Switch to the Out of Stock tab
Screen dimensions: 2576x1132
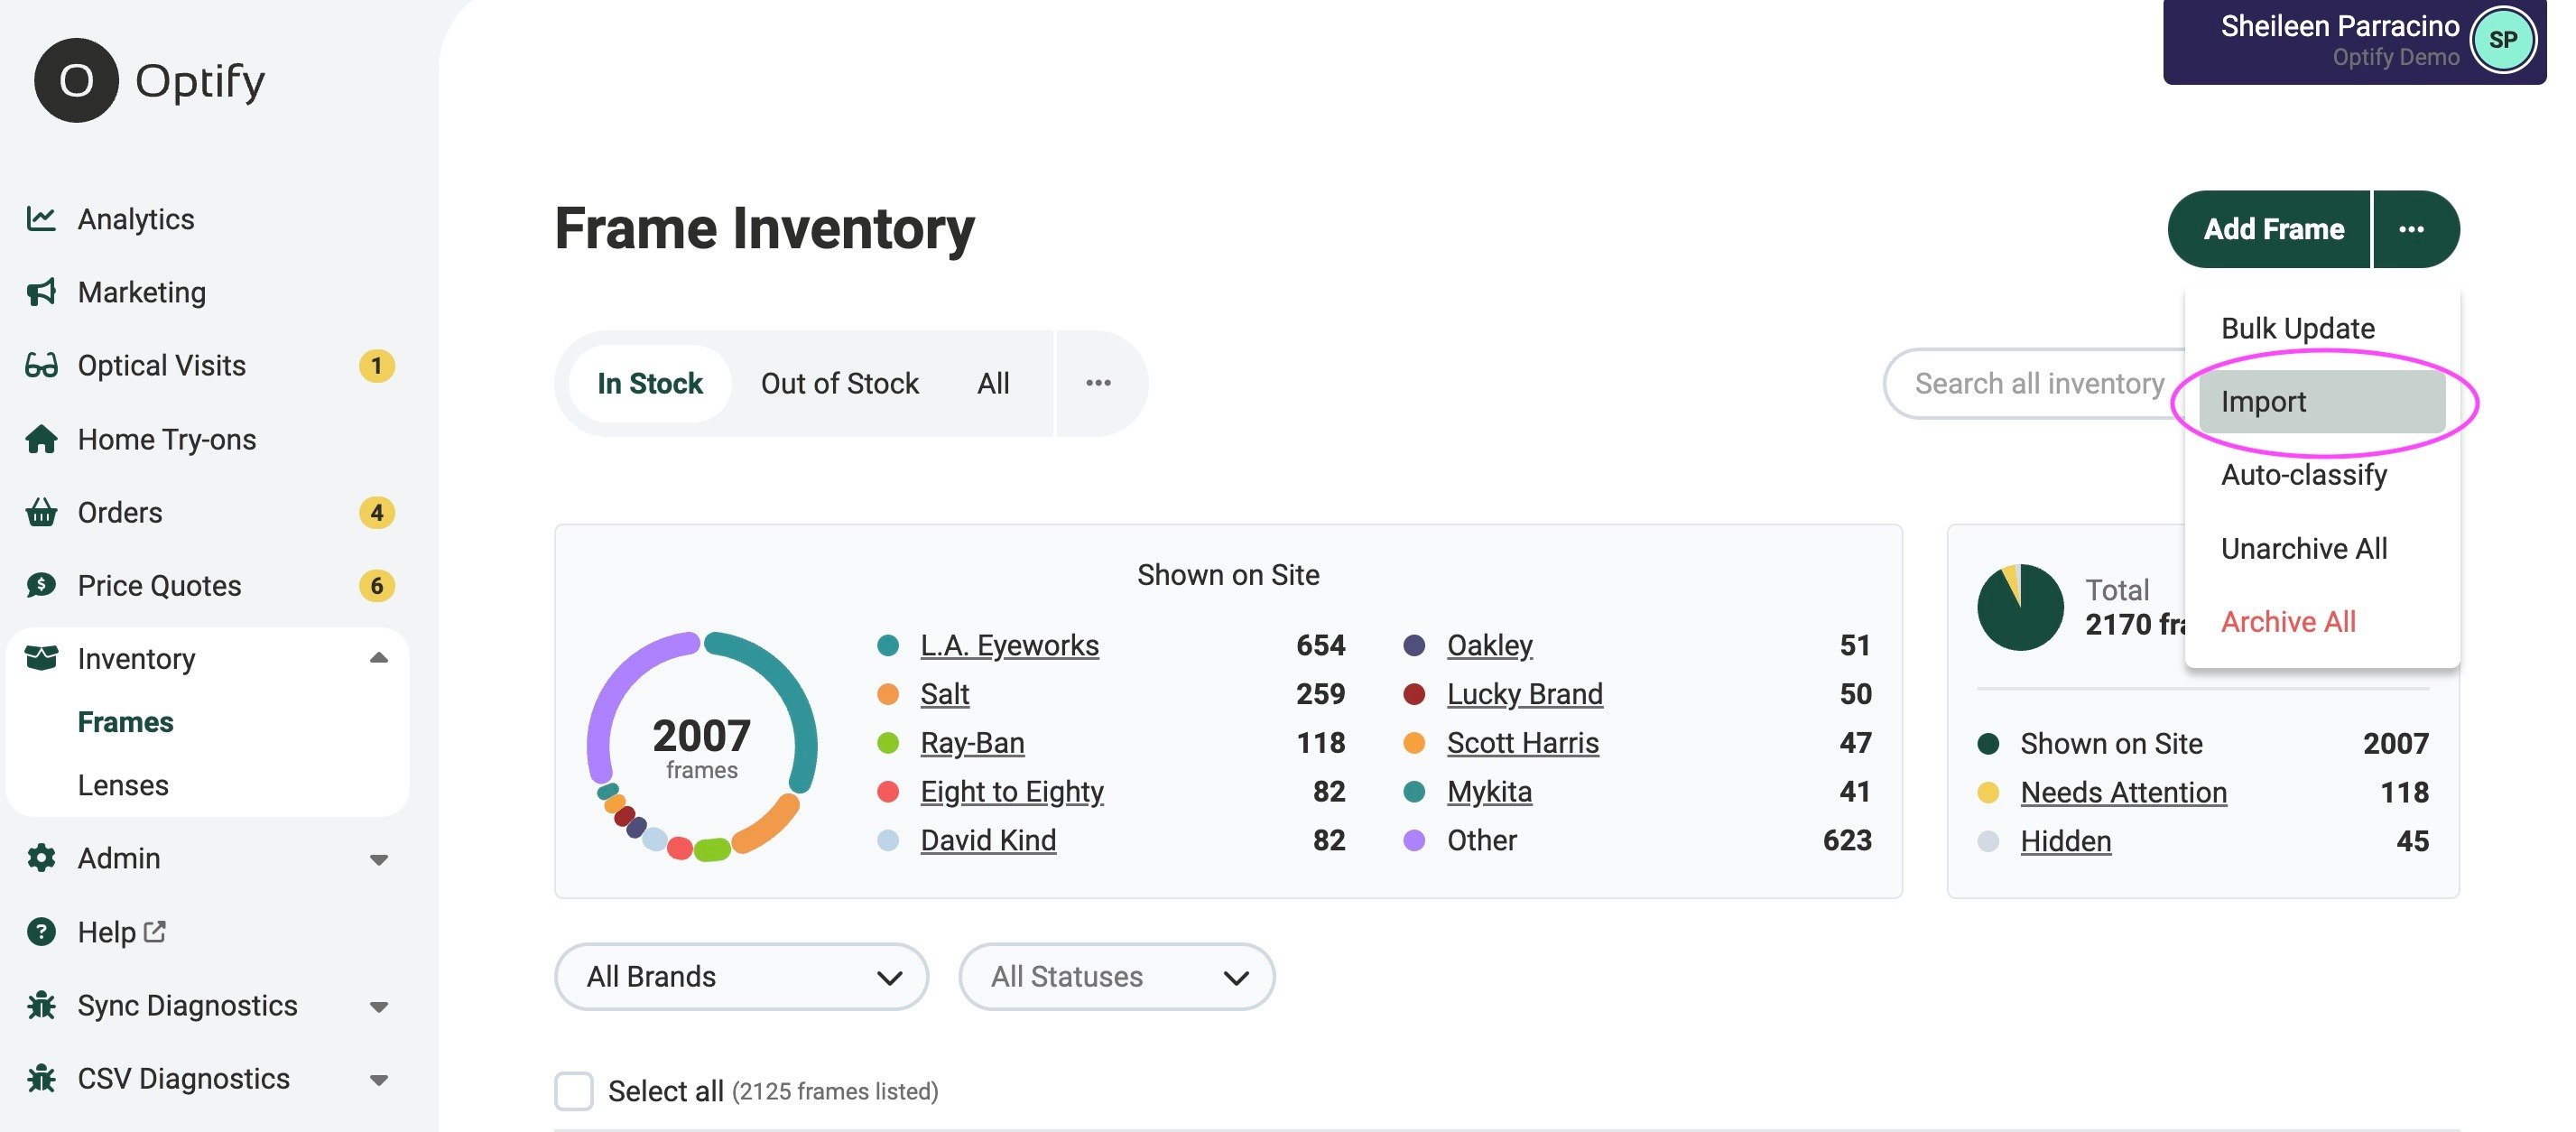pyautogui.click(x=840, y=383)
